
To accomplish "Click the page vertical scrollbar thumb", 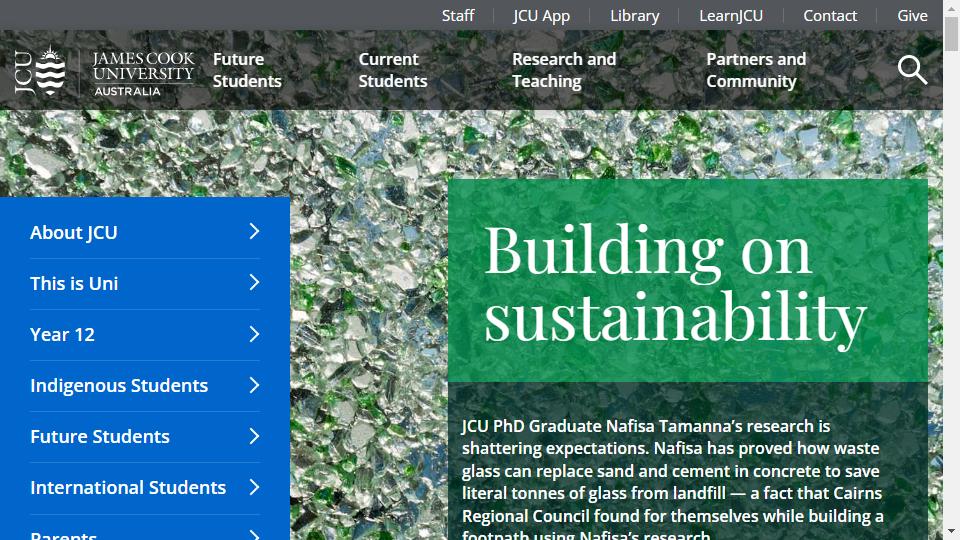I will point(951,35).
